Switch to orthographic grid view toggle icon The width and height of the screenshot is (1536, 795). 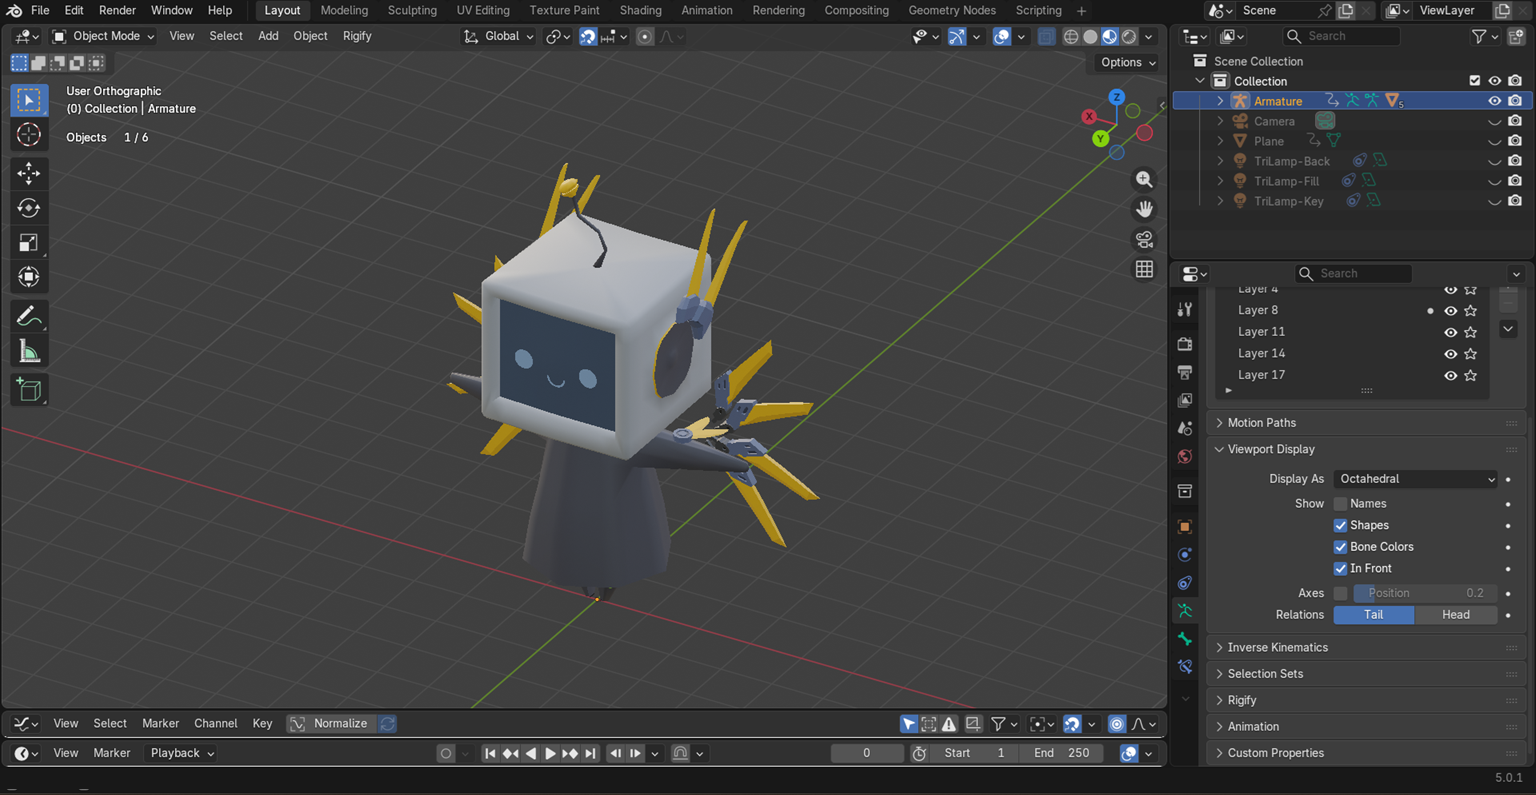pos(1144,269)
